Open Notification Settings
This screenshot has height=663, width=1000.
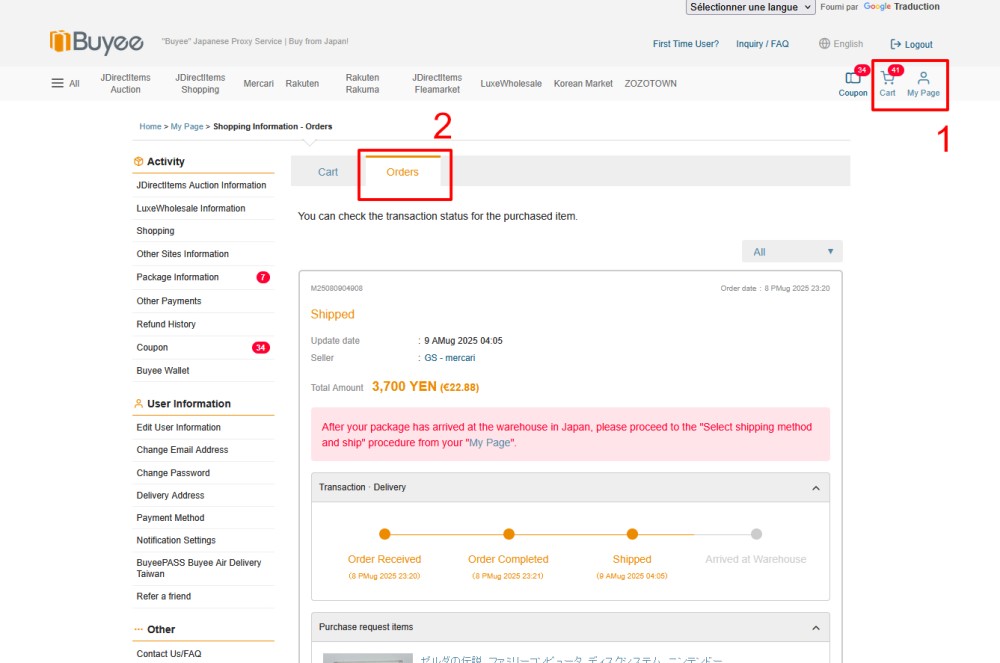[176, 540]
